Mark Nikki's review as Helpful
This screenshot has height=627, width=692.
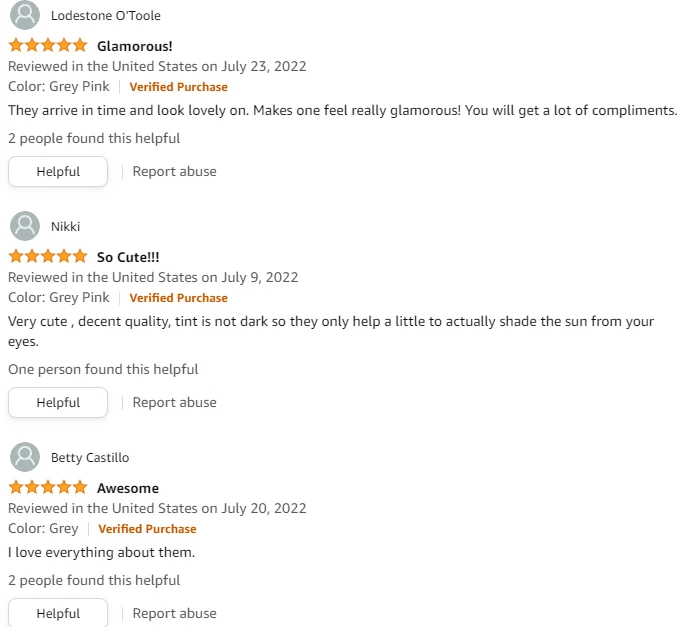coord(58,402)
